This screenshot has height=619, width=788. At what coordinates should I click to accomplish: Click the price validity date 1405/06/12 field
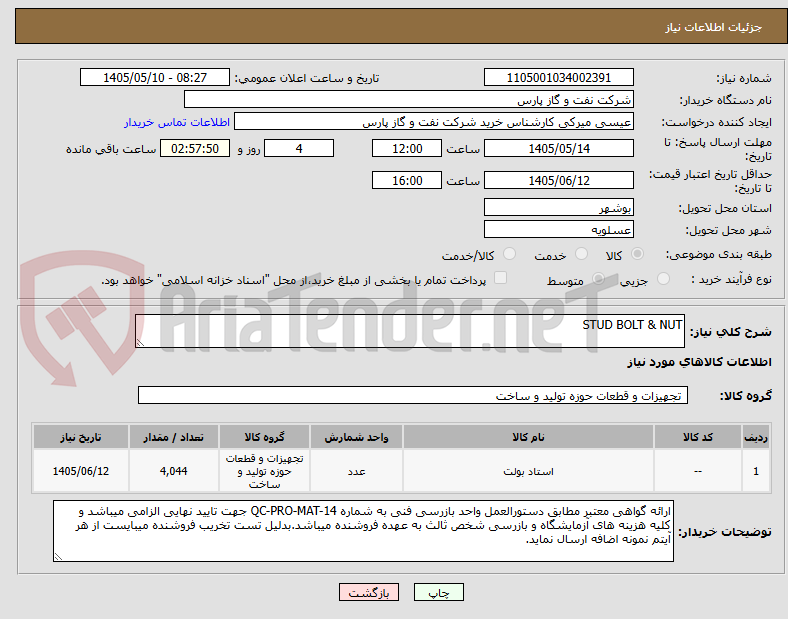pos(558,180)
